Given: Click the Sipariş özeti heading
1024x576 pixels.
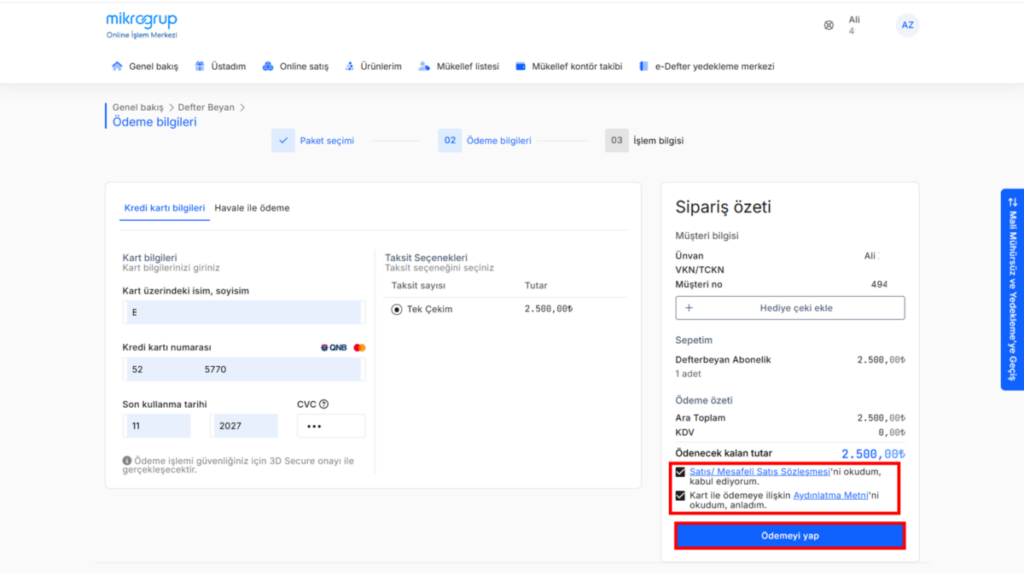Looking at the screenshot, I should tap(723, 207).
